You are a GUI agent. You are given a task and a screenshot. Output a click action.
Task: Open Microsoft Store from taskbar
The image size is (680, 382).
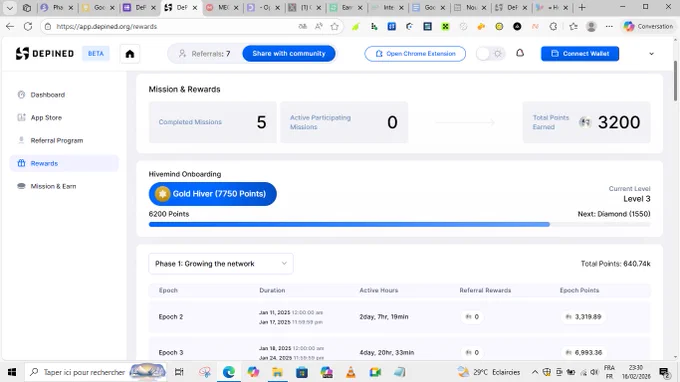tap(302, 372)
